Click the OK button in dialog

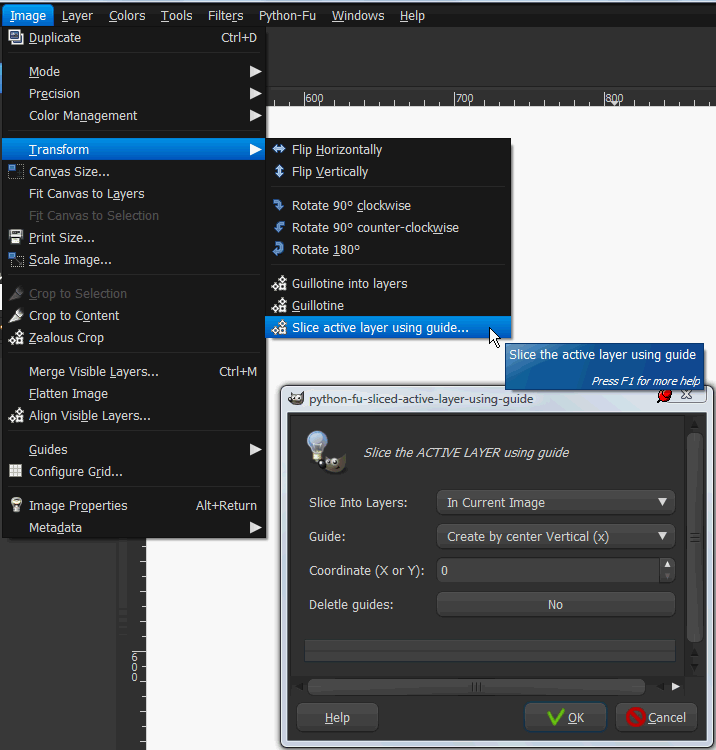tap(565, 717)
